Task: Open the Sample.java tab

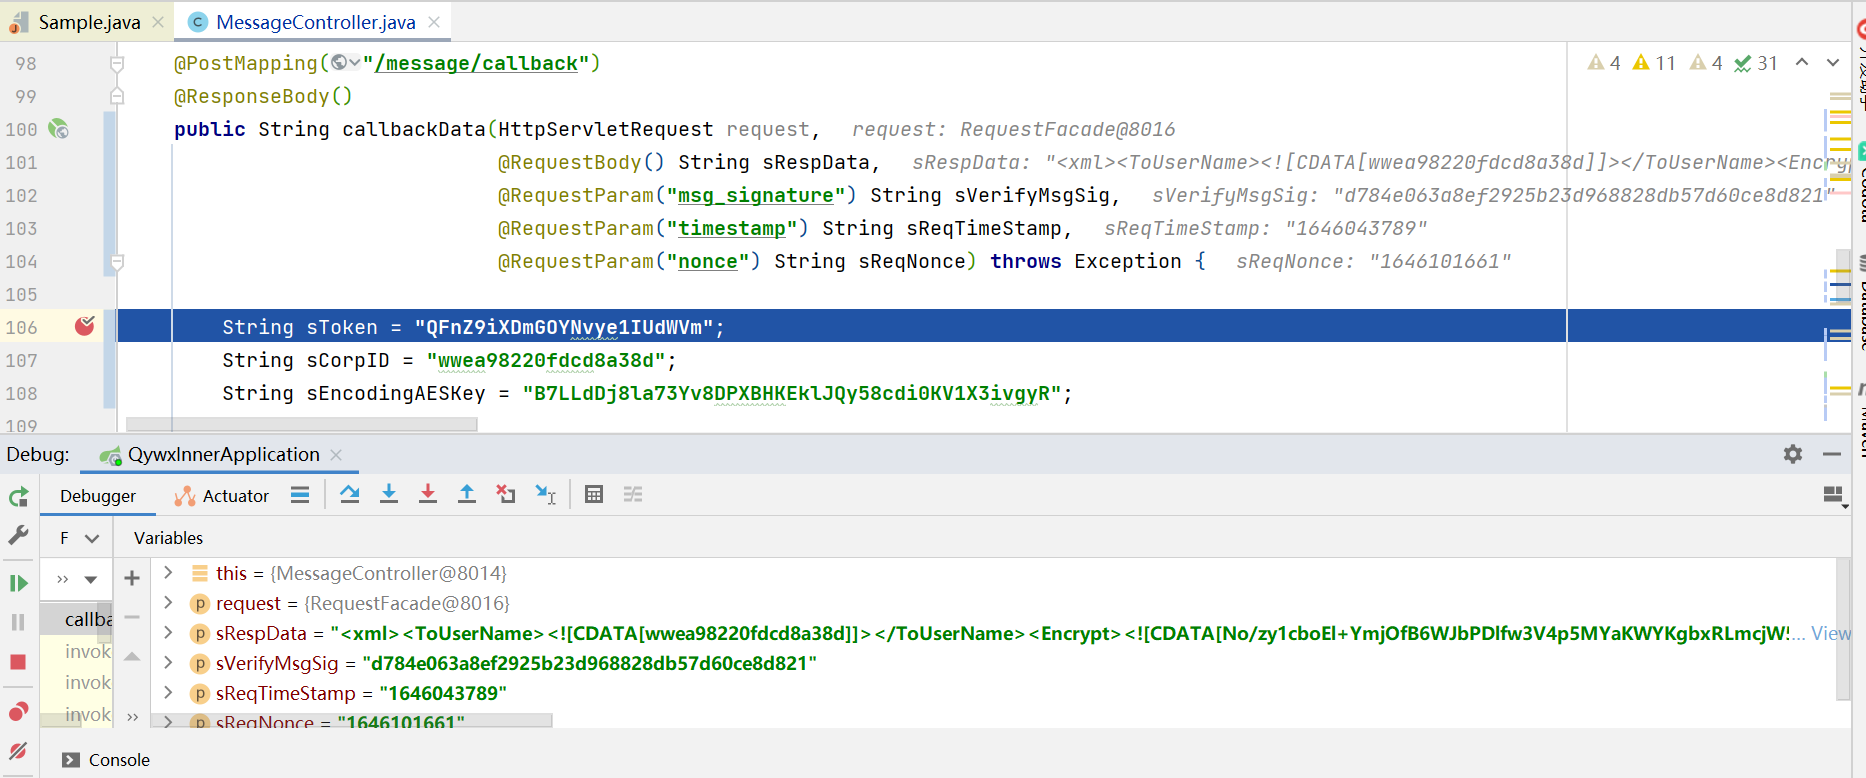Action: coord(89,22)
